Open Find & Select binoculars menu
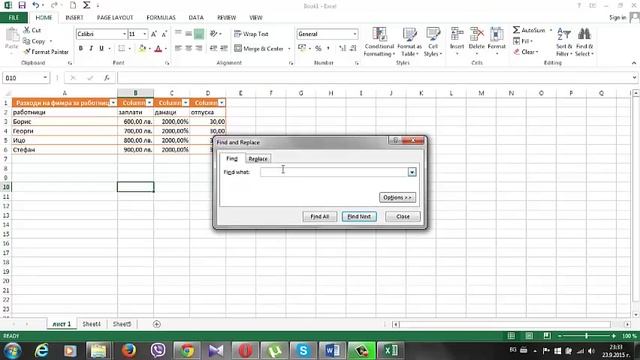The height and width of the screenshot is (360, 640). [584, 42]
